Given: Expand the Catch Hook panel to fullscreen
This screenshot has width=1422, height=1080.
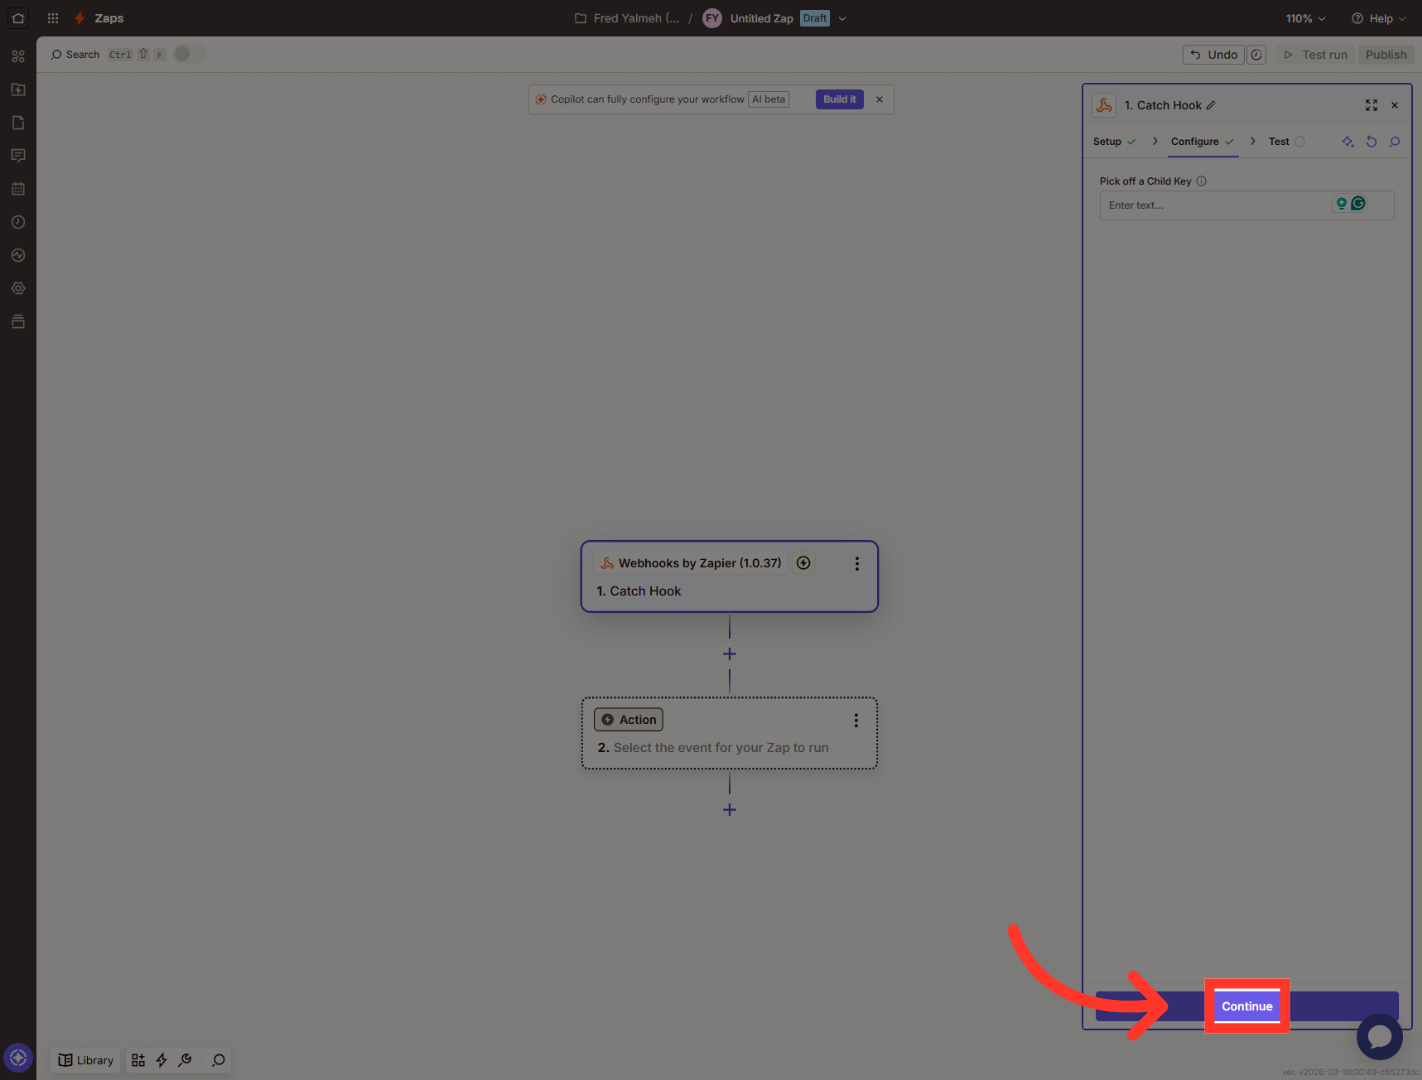Looking at the screenshot, I should point(1371,105).
